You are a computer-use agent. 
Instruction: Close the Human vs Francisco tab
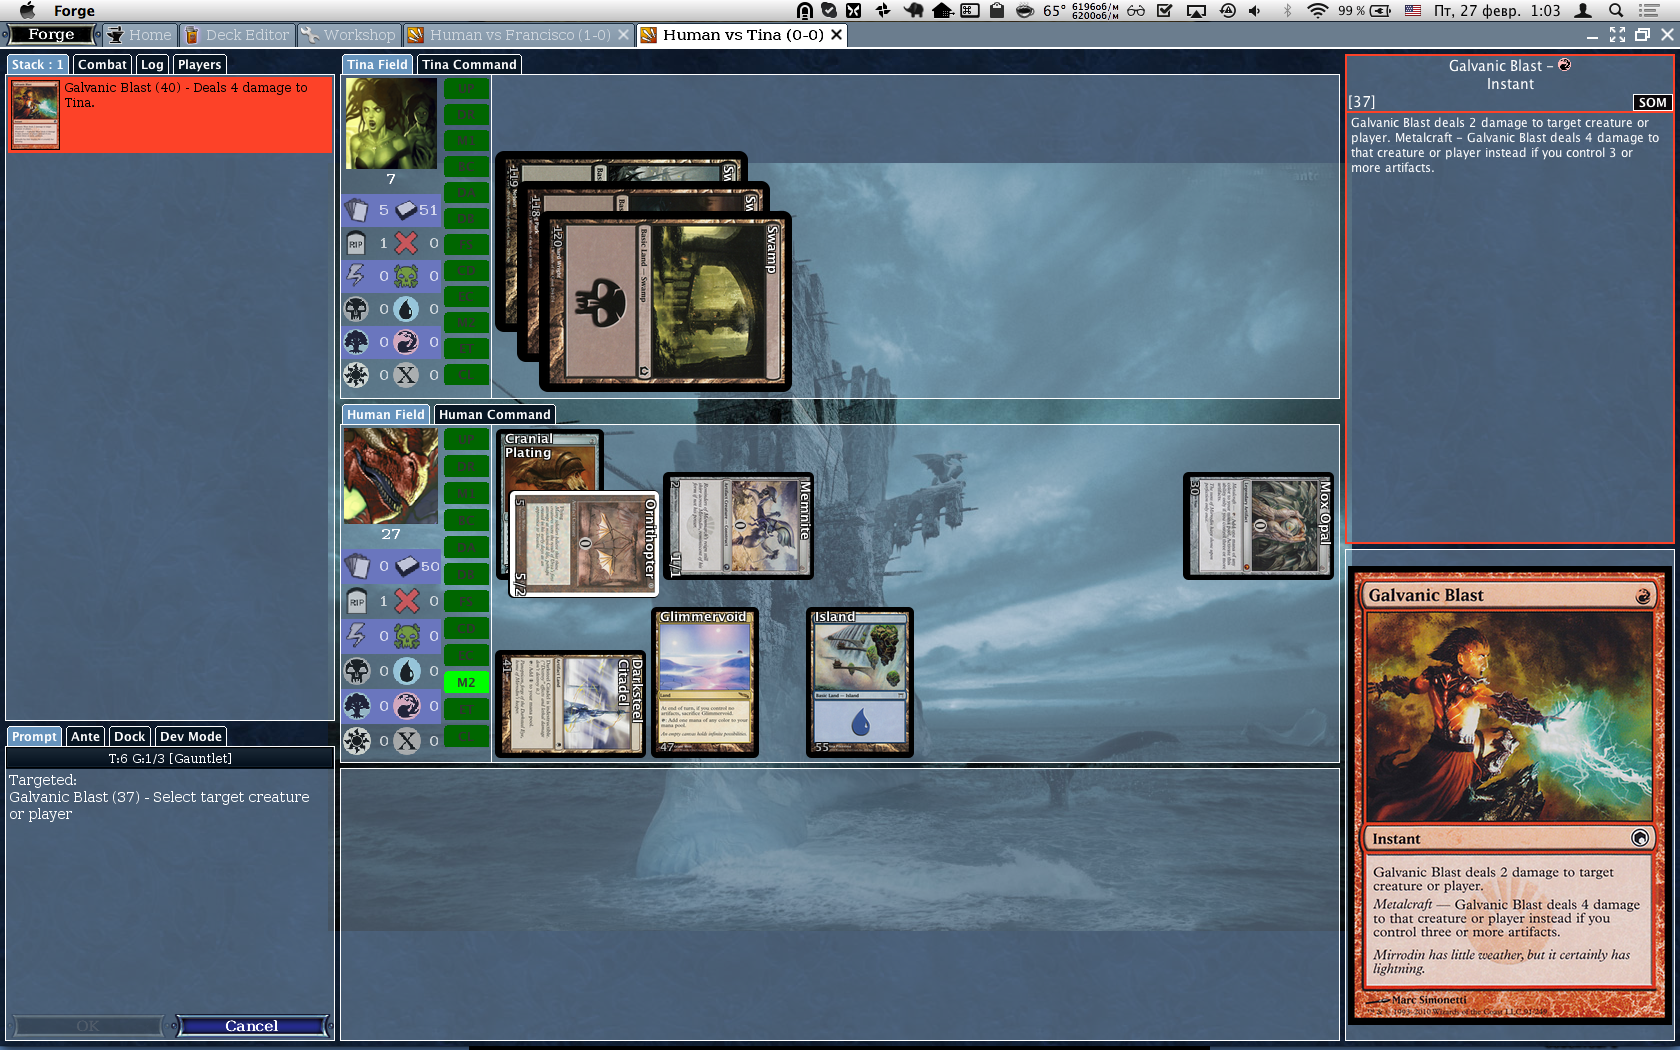(x=624, y=35)
